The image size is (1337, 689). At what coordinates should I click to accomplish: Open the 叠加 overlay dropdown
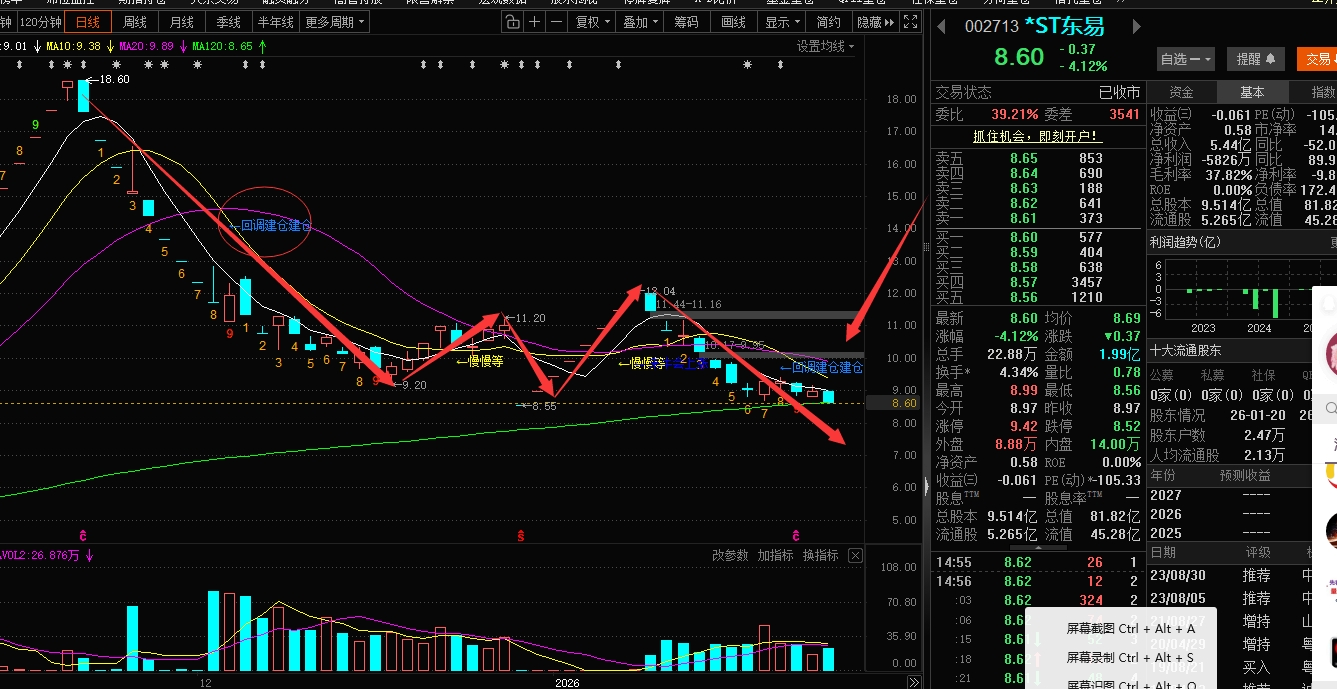[x=641, y=22]
